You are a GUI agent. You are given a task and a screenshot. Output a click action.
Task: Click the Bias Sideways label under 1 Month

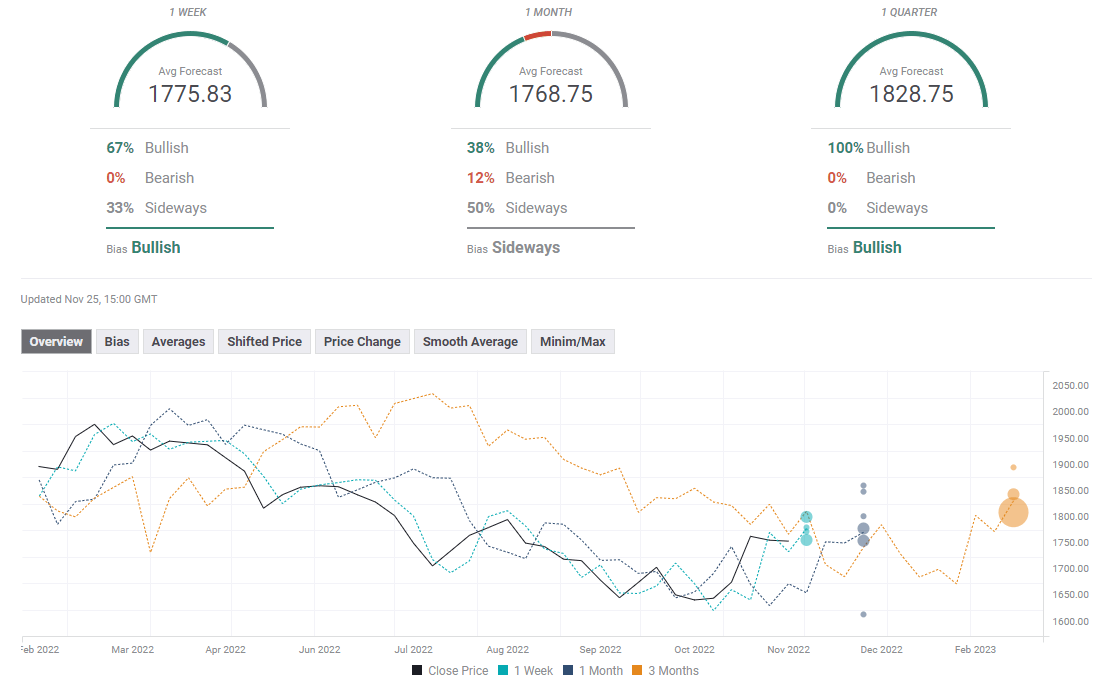coord(525,248)
